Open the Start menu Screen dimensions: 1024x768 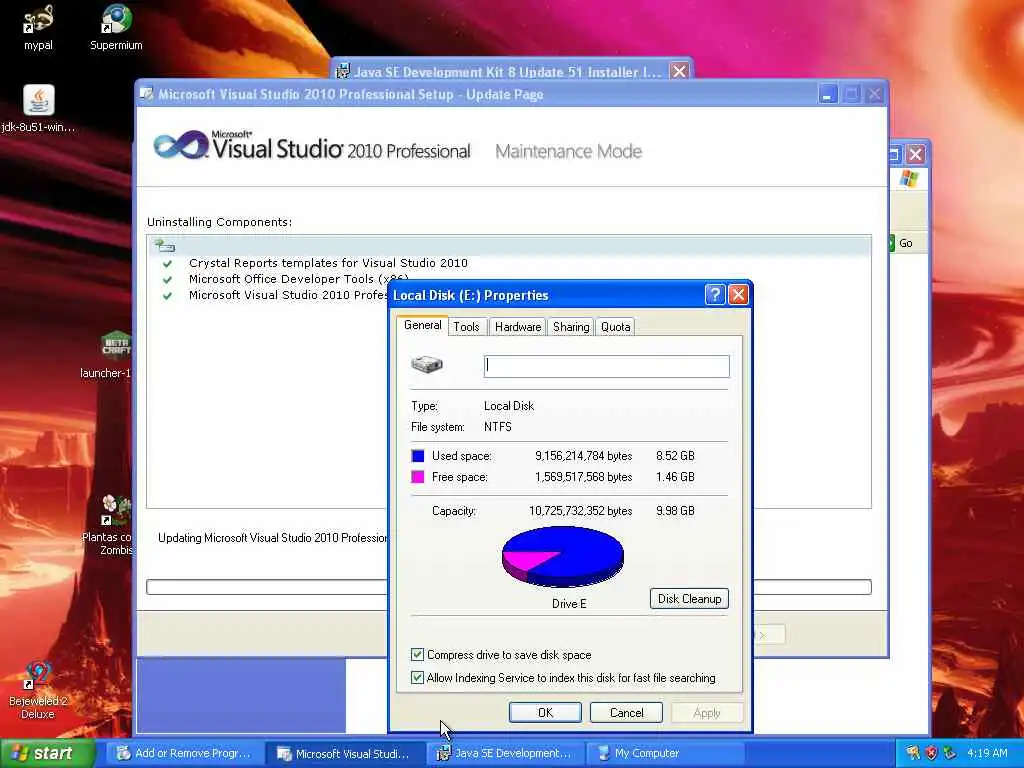tap(46, 753)
